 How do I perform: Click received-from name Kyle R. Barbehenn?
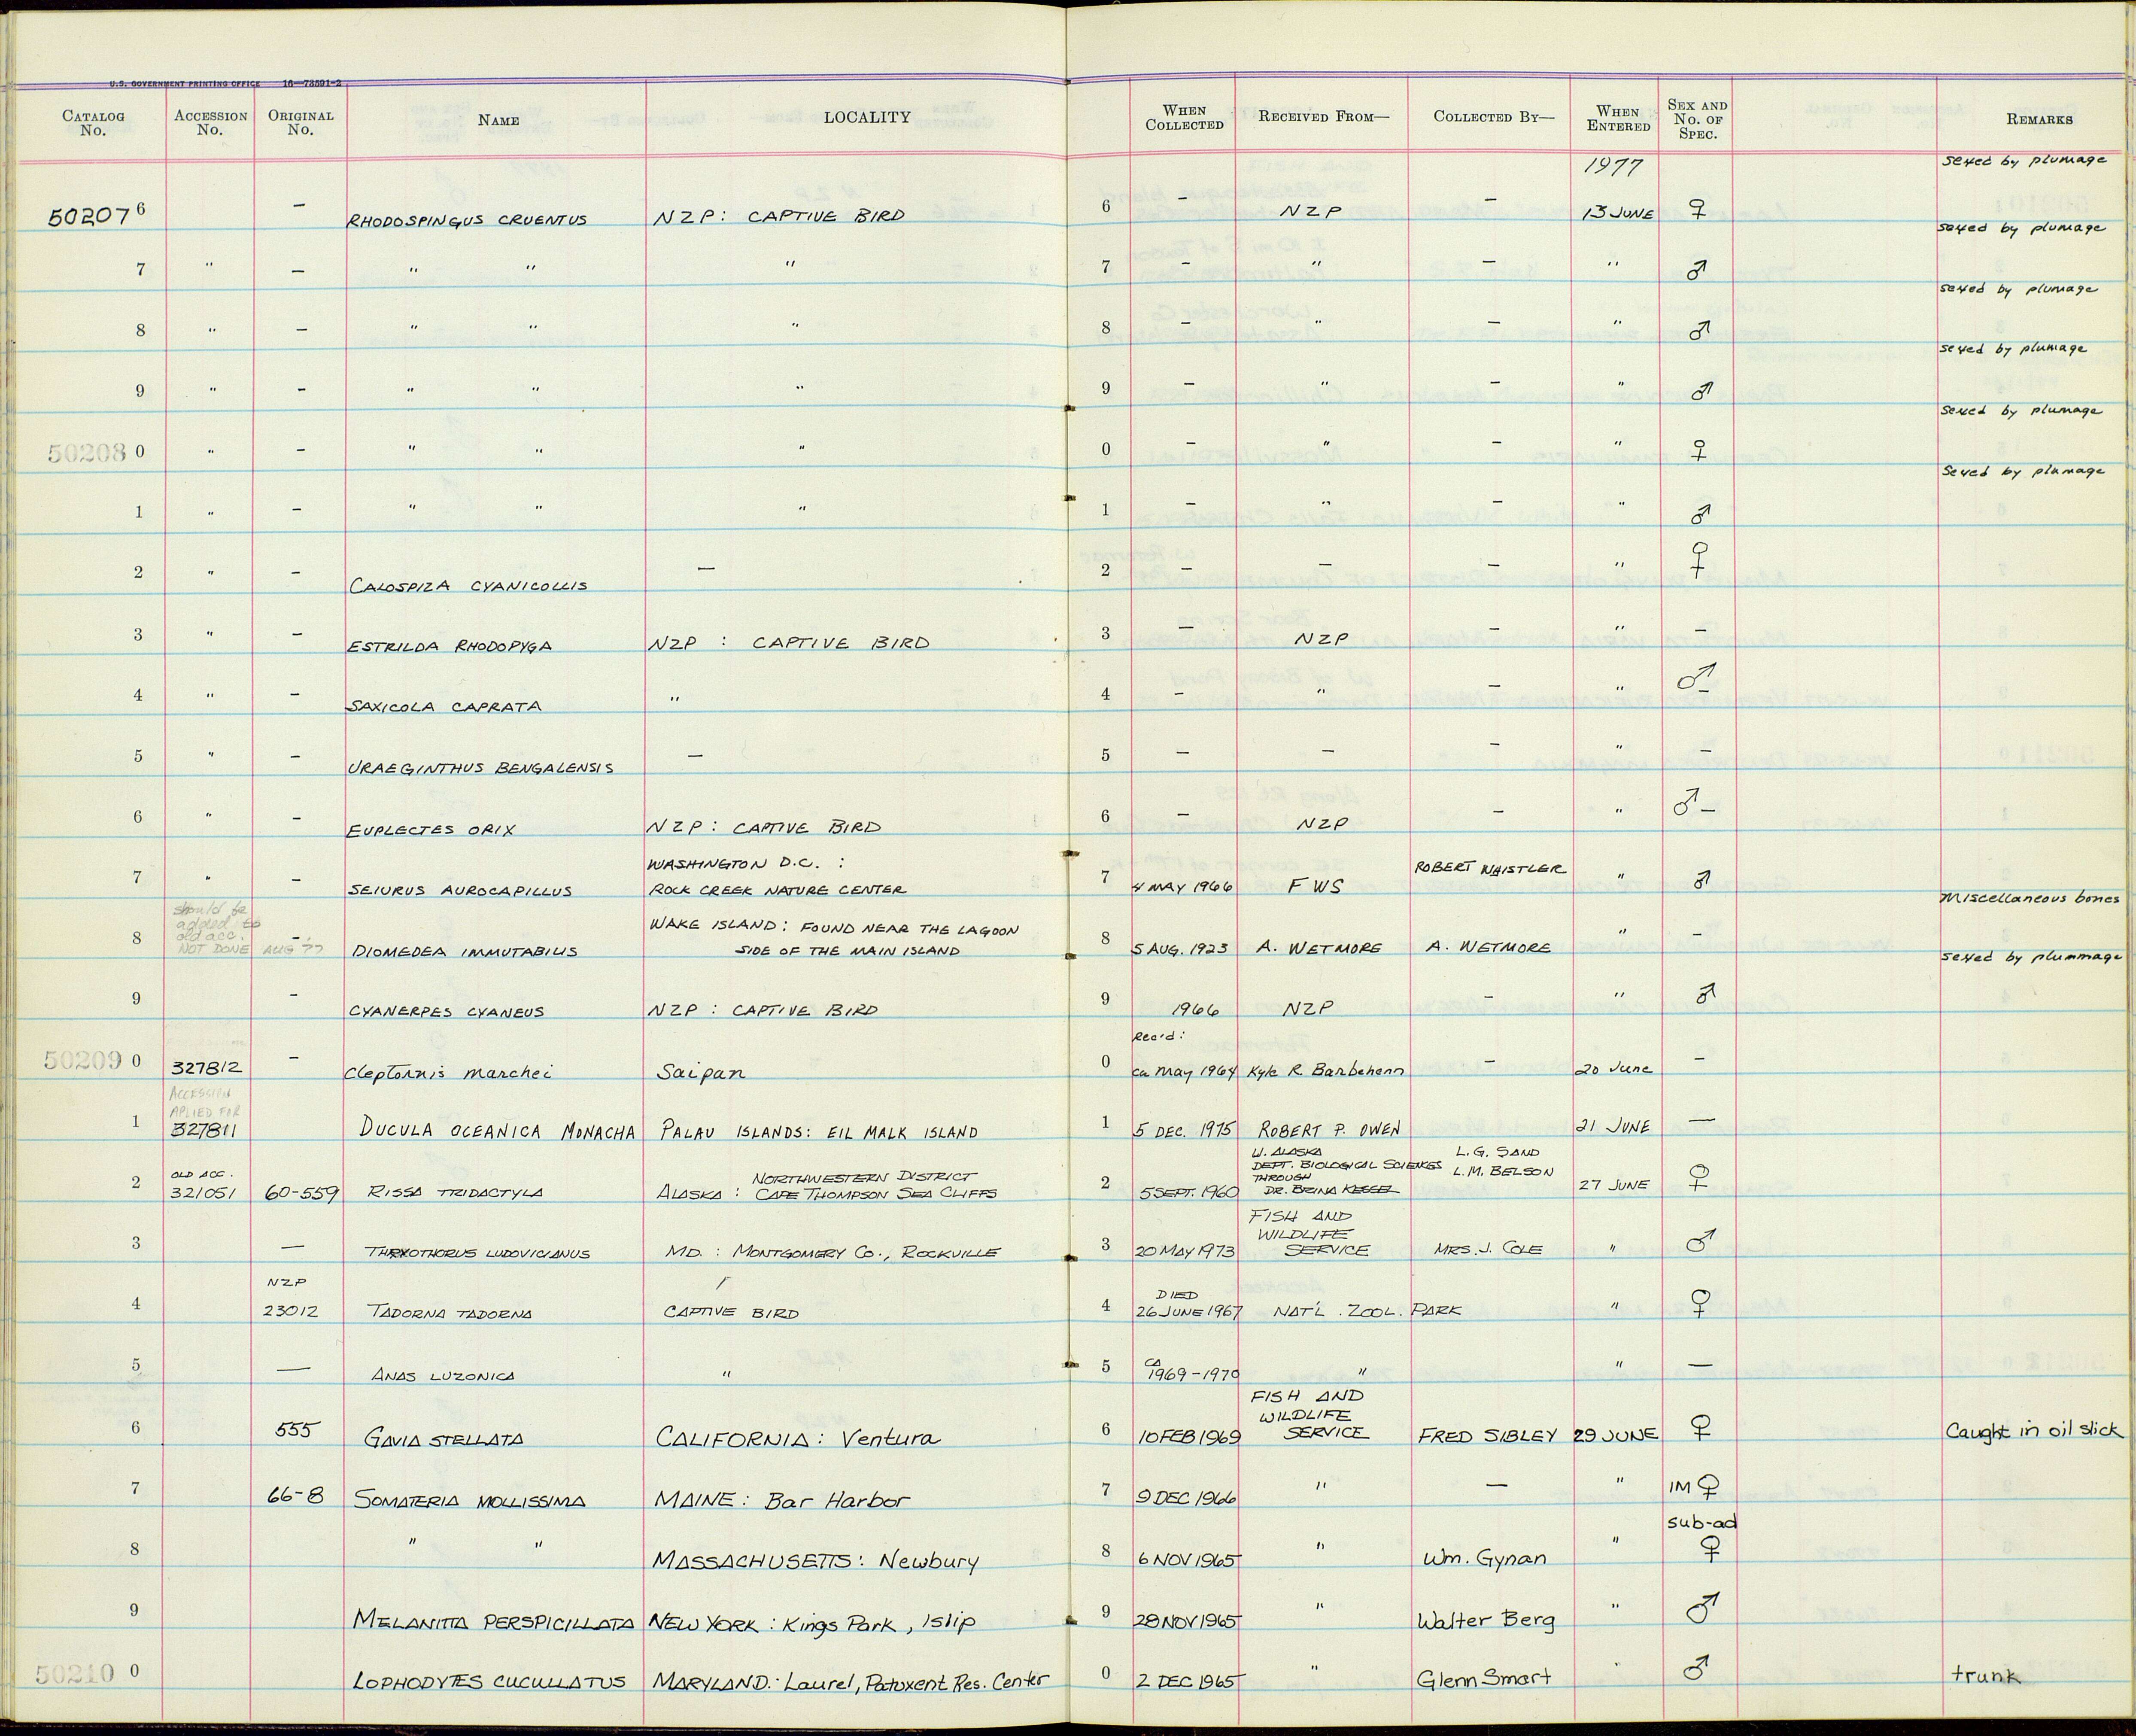(x=1325, y=1070)
